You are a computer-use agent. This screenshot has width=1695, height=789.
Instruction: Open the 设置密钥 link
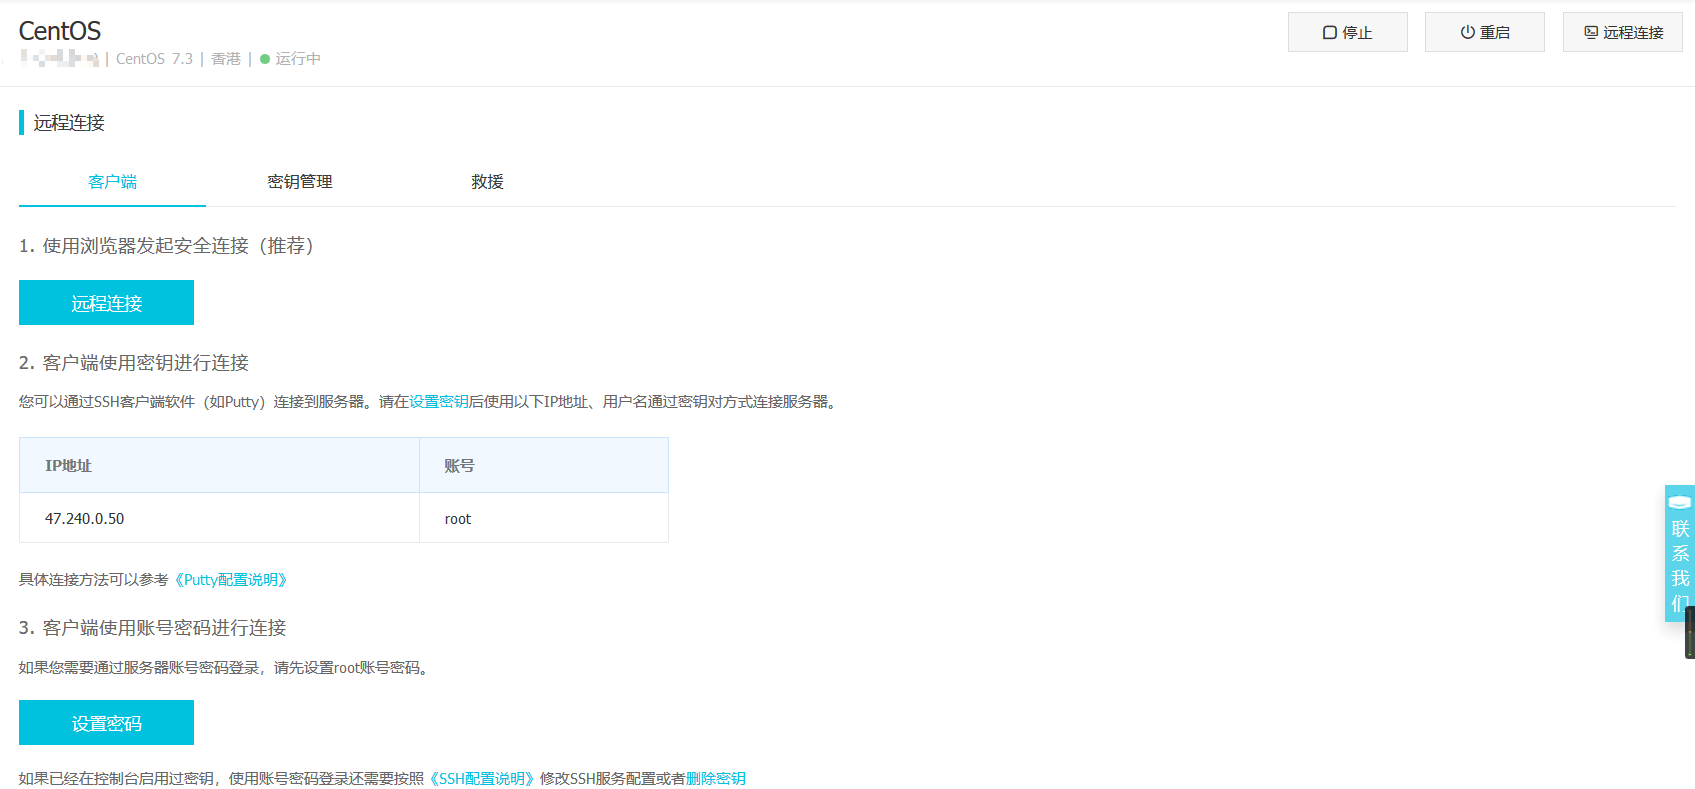(x=438, y=402)
